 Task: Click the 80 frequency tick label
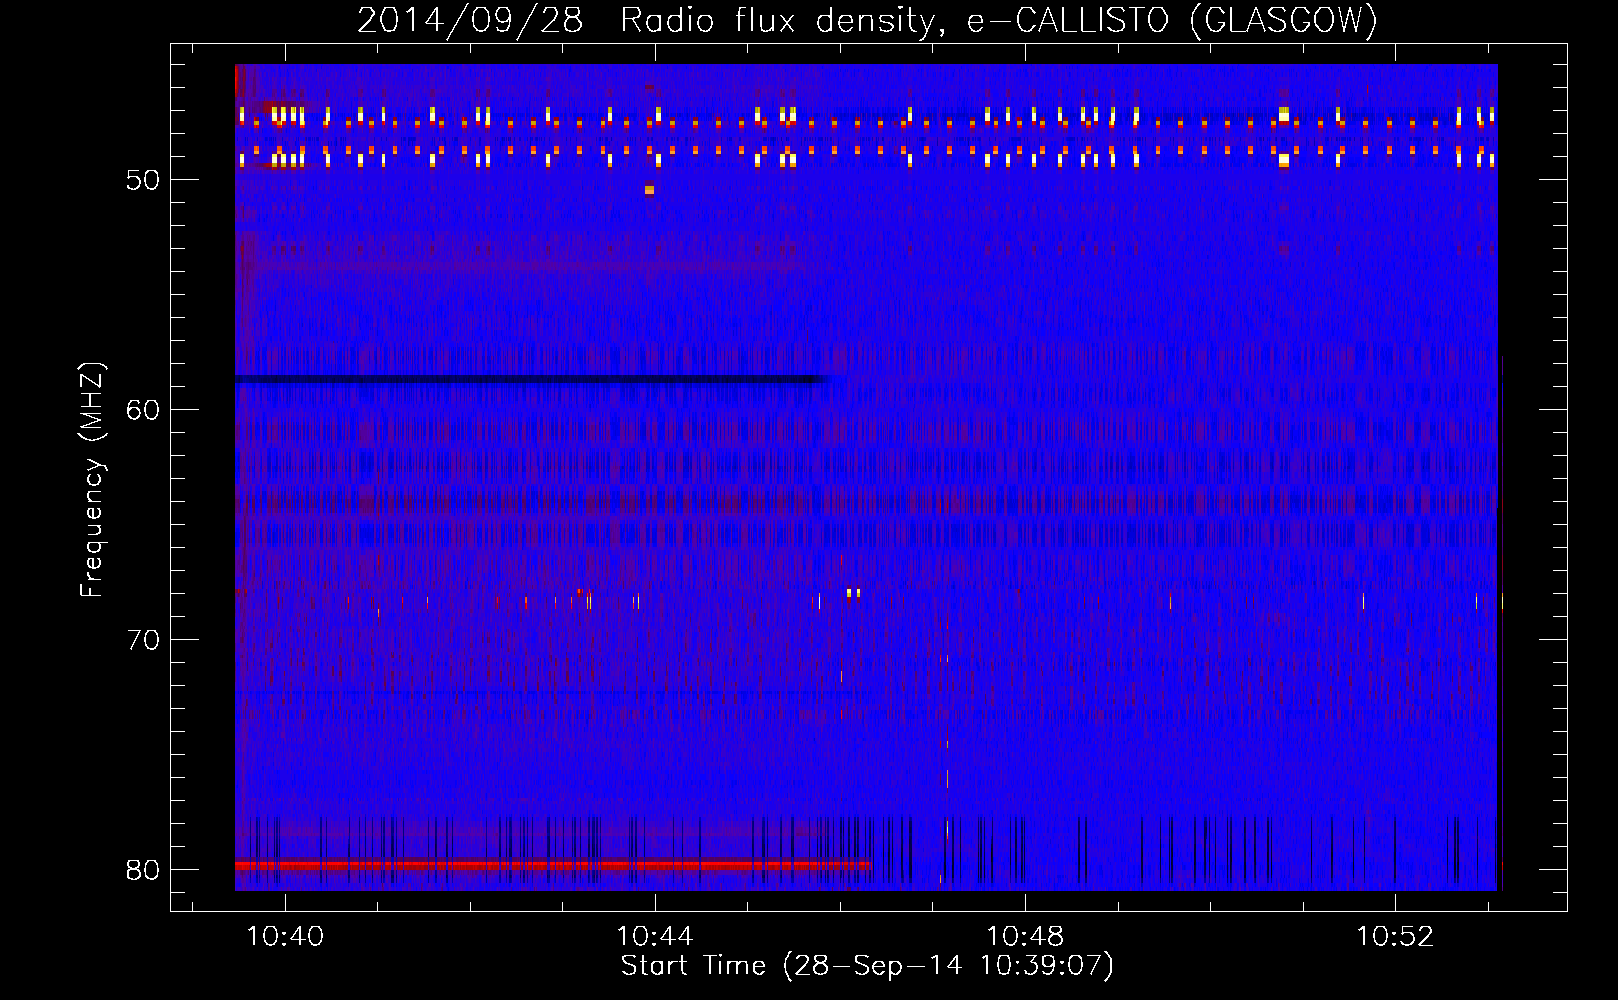[143, 870]
